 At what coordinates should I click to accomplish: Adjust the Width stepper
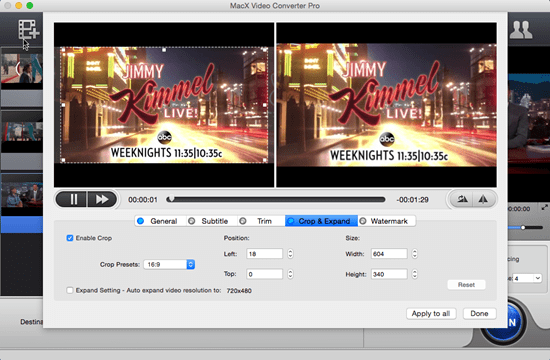point(415,254)
